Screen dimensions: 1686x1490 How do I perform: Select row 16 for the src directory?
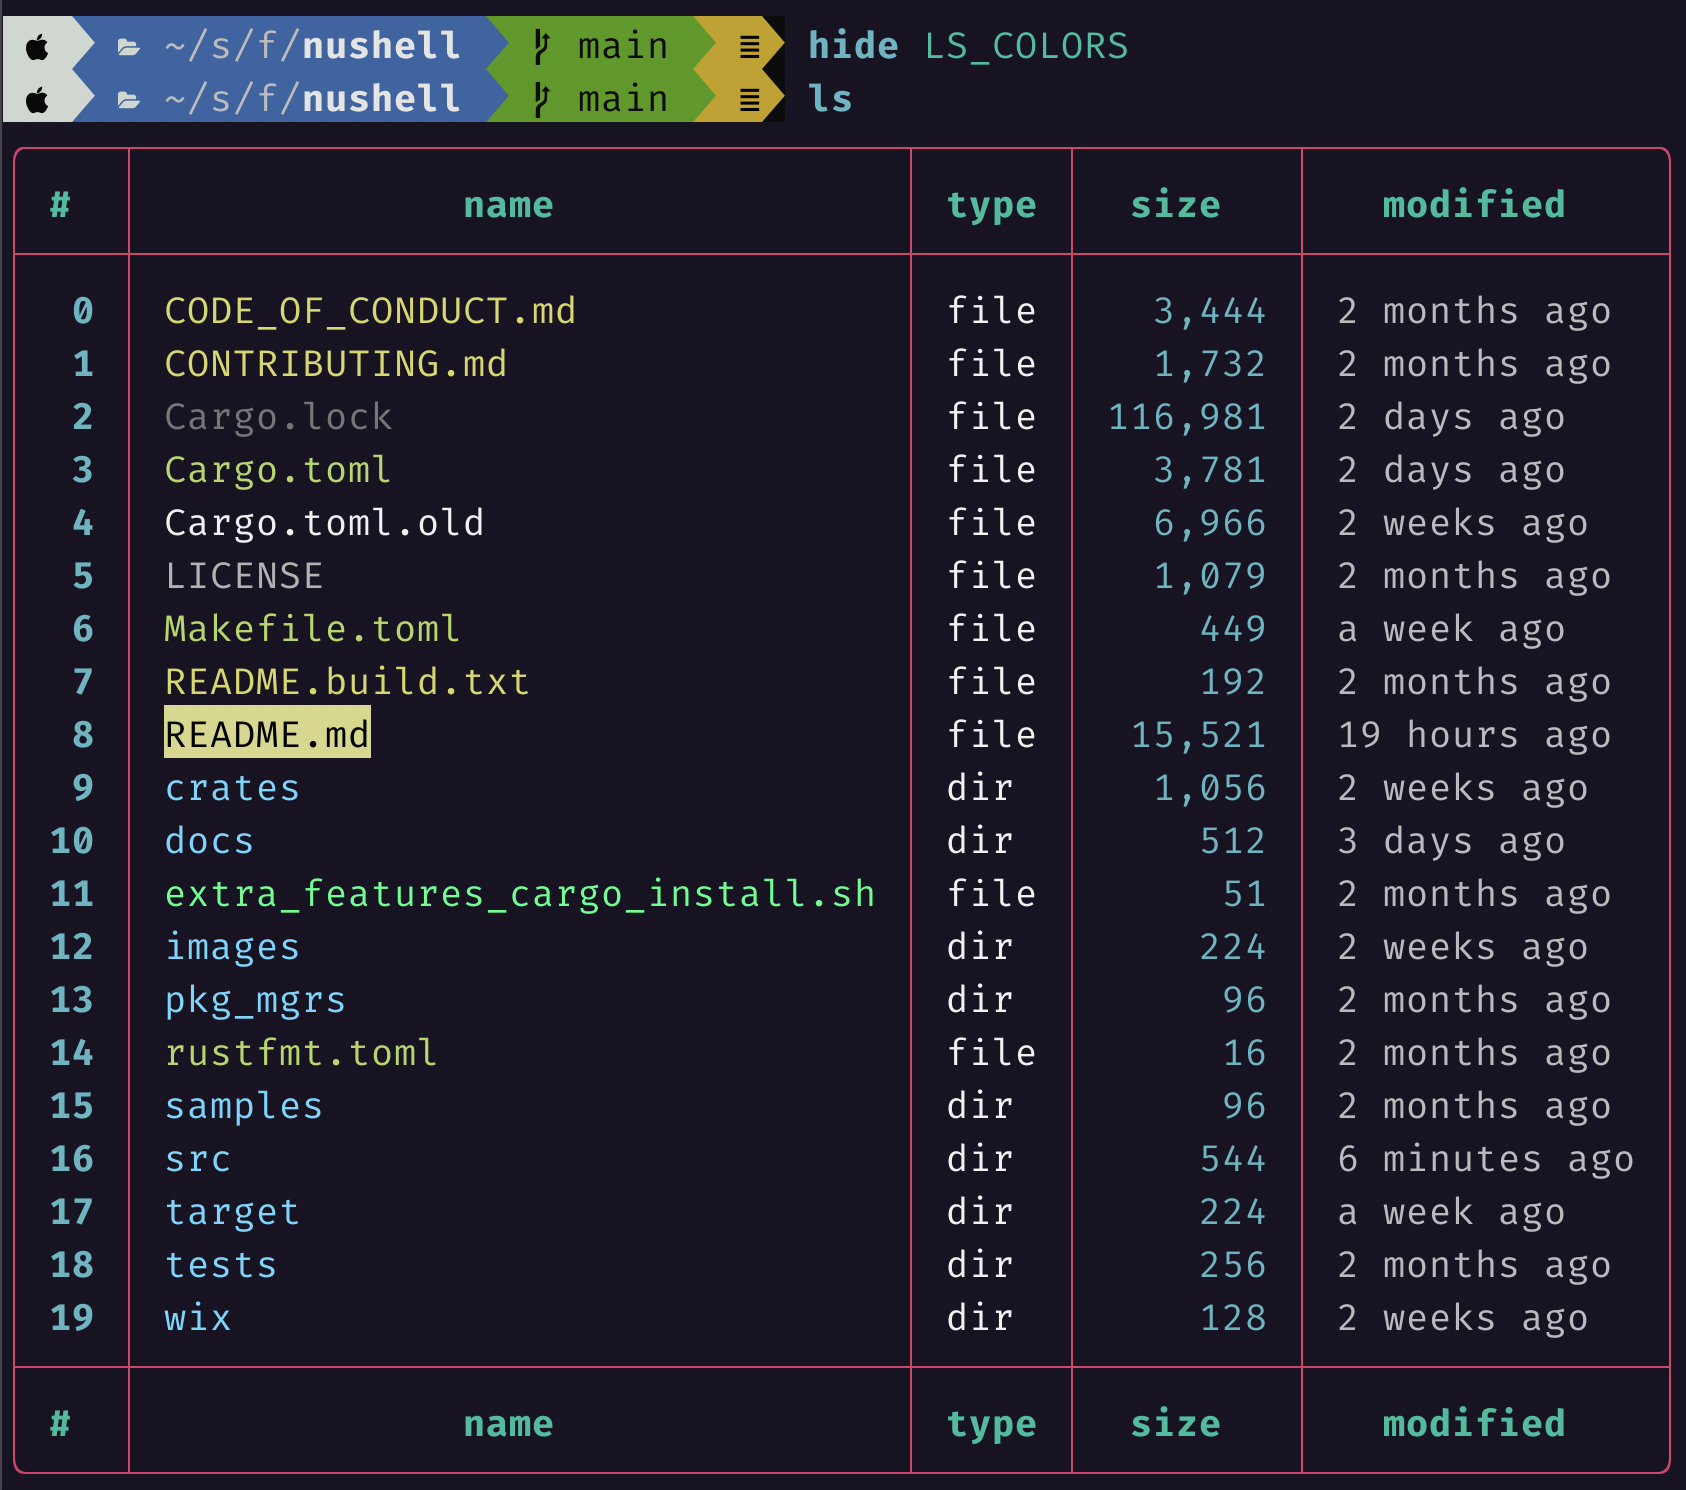point(197,1158)
